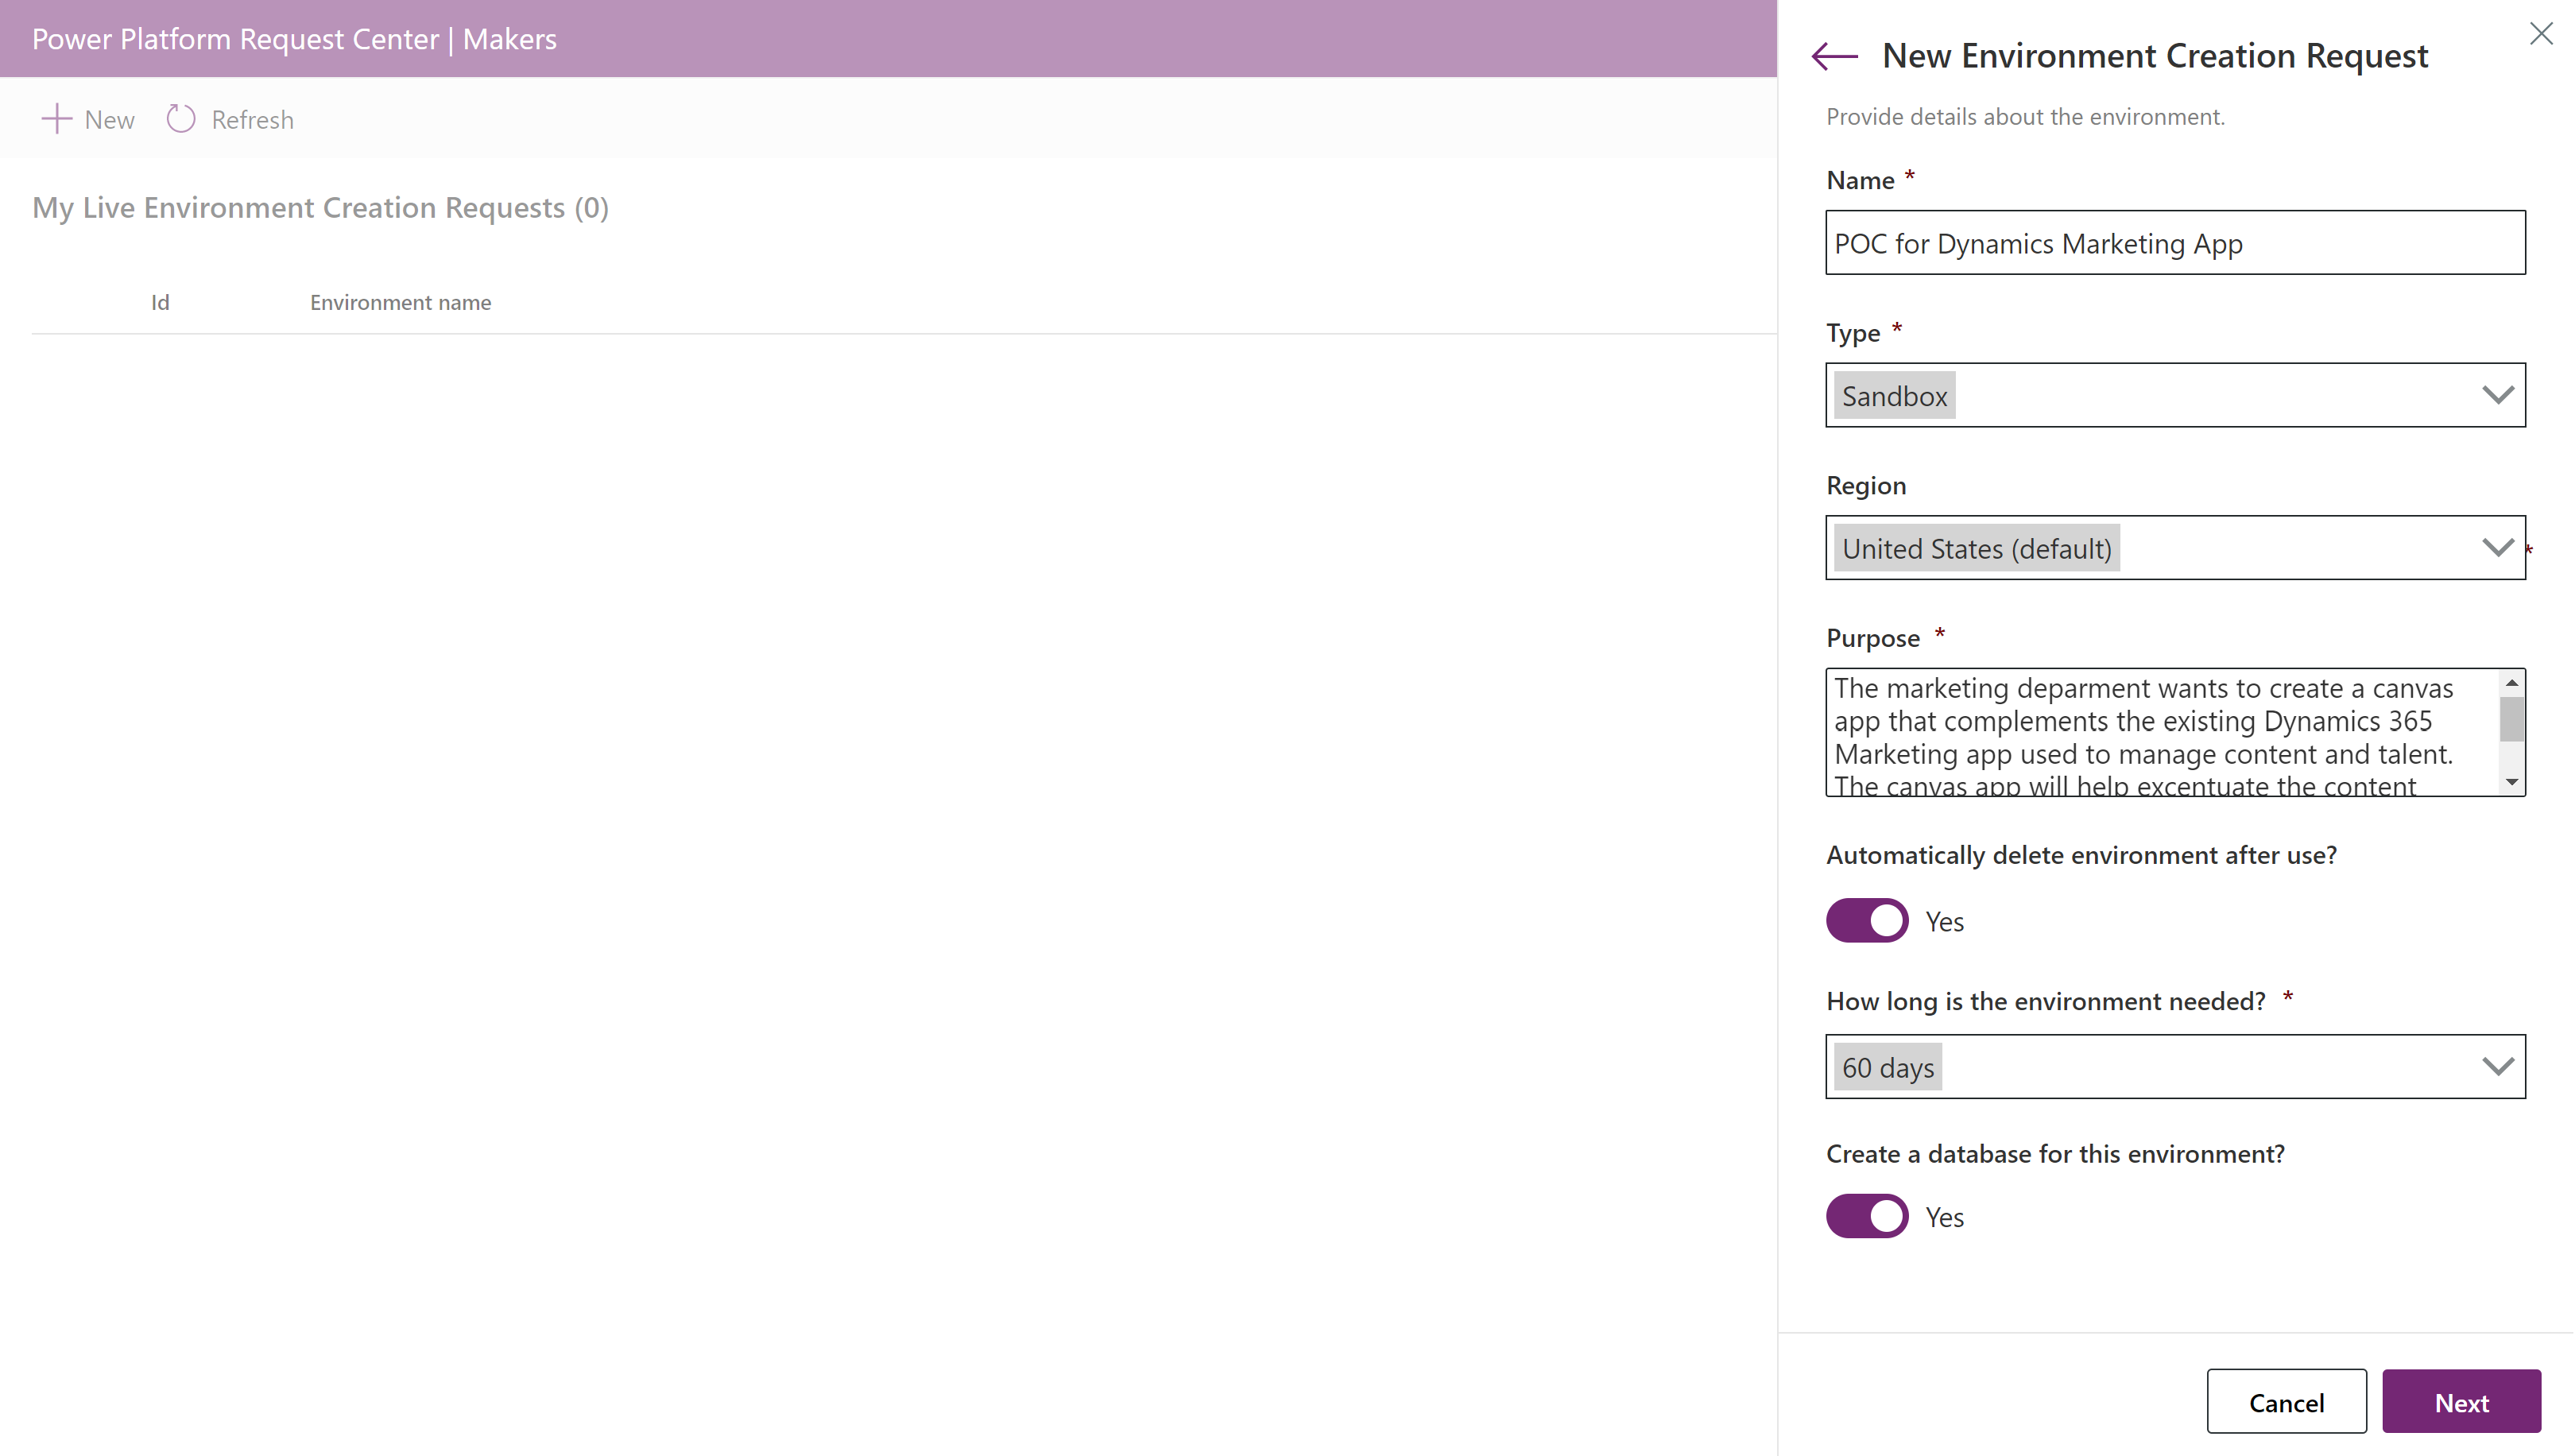Click the Id column header

point(160,302)
